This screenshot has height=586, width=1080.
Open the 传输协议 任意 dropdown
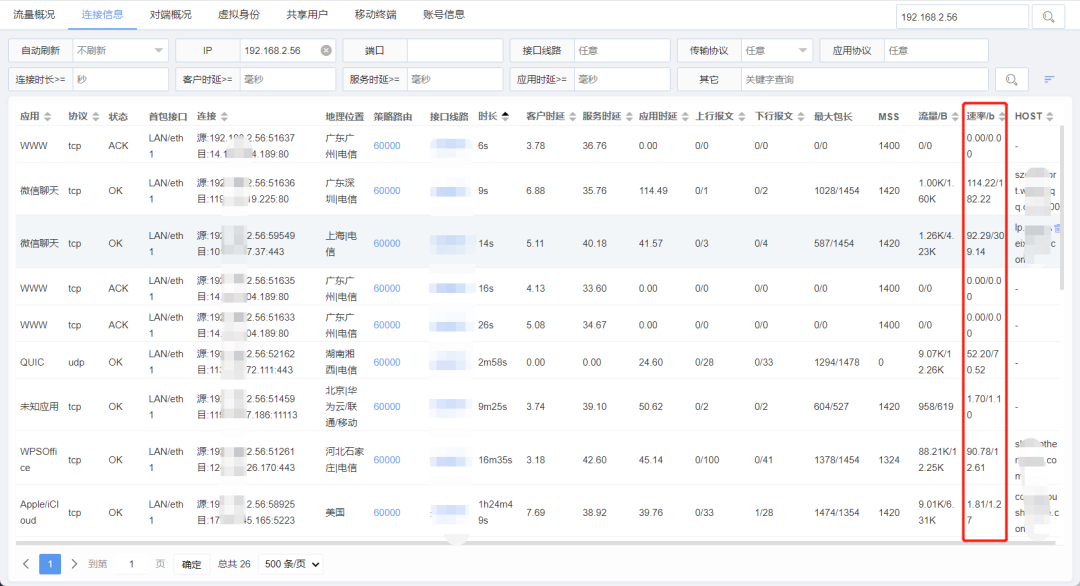coord(776,50)
